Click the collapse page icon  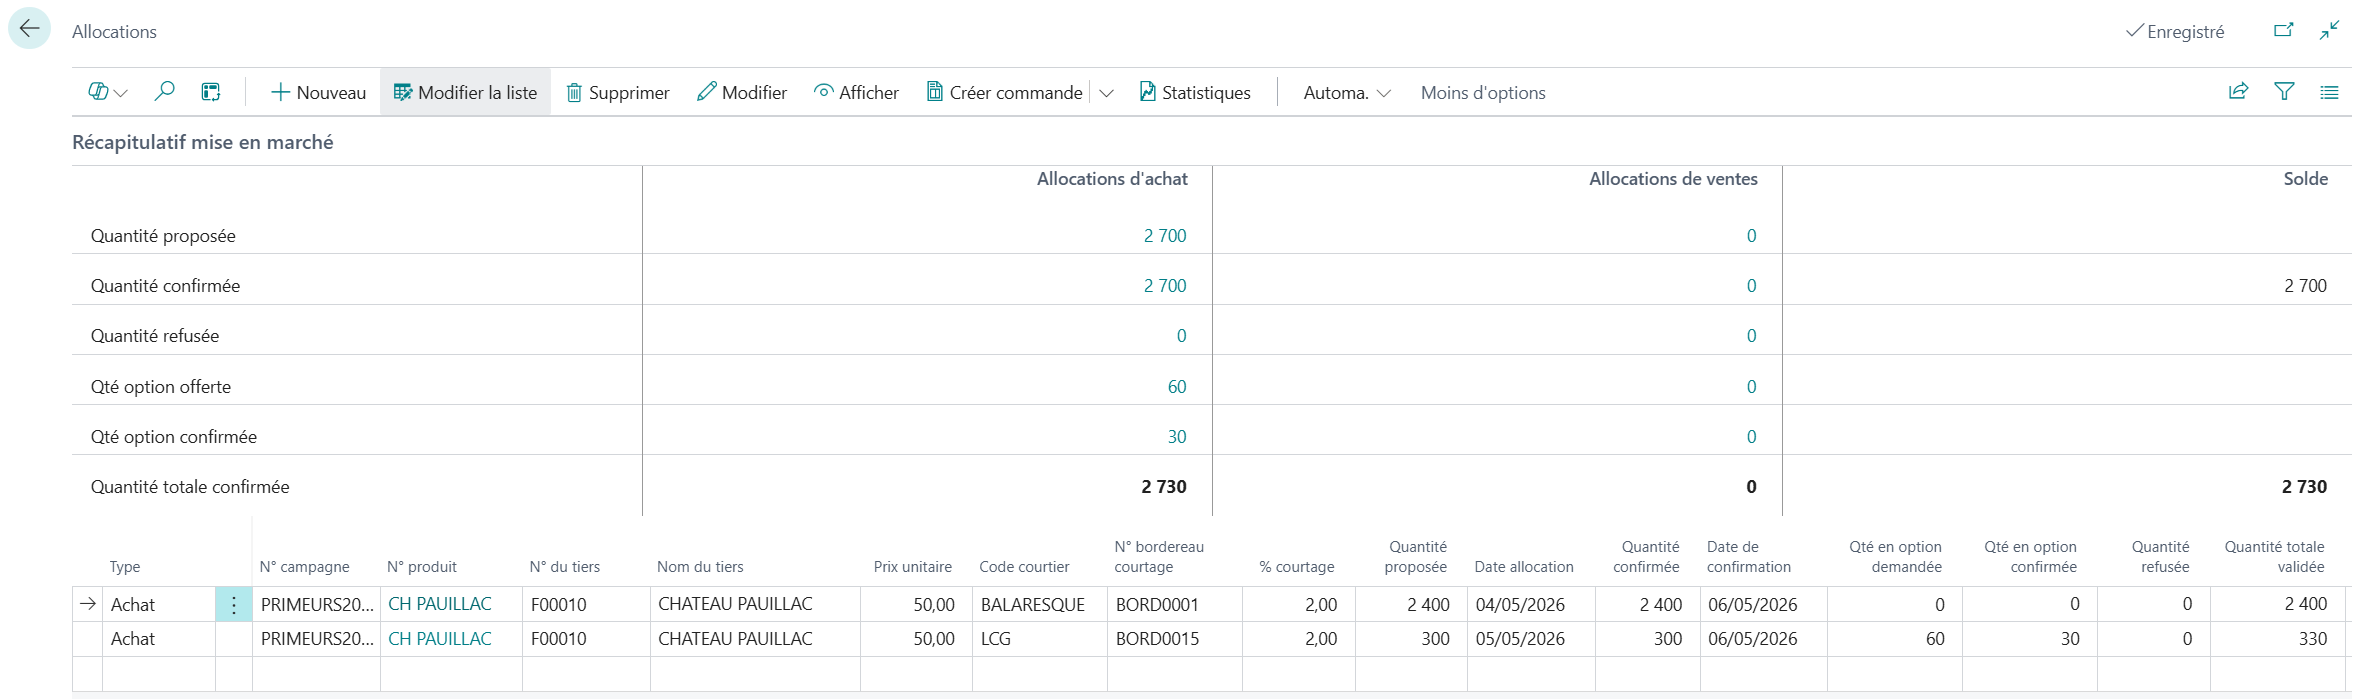(2329, 30)
